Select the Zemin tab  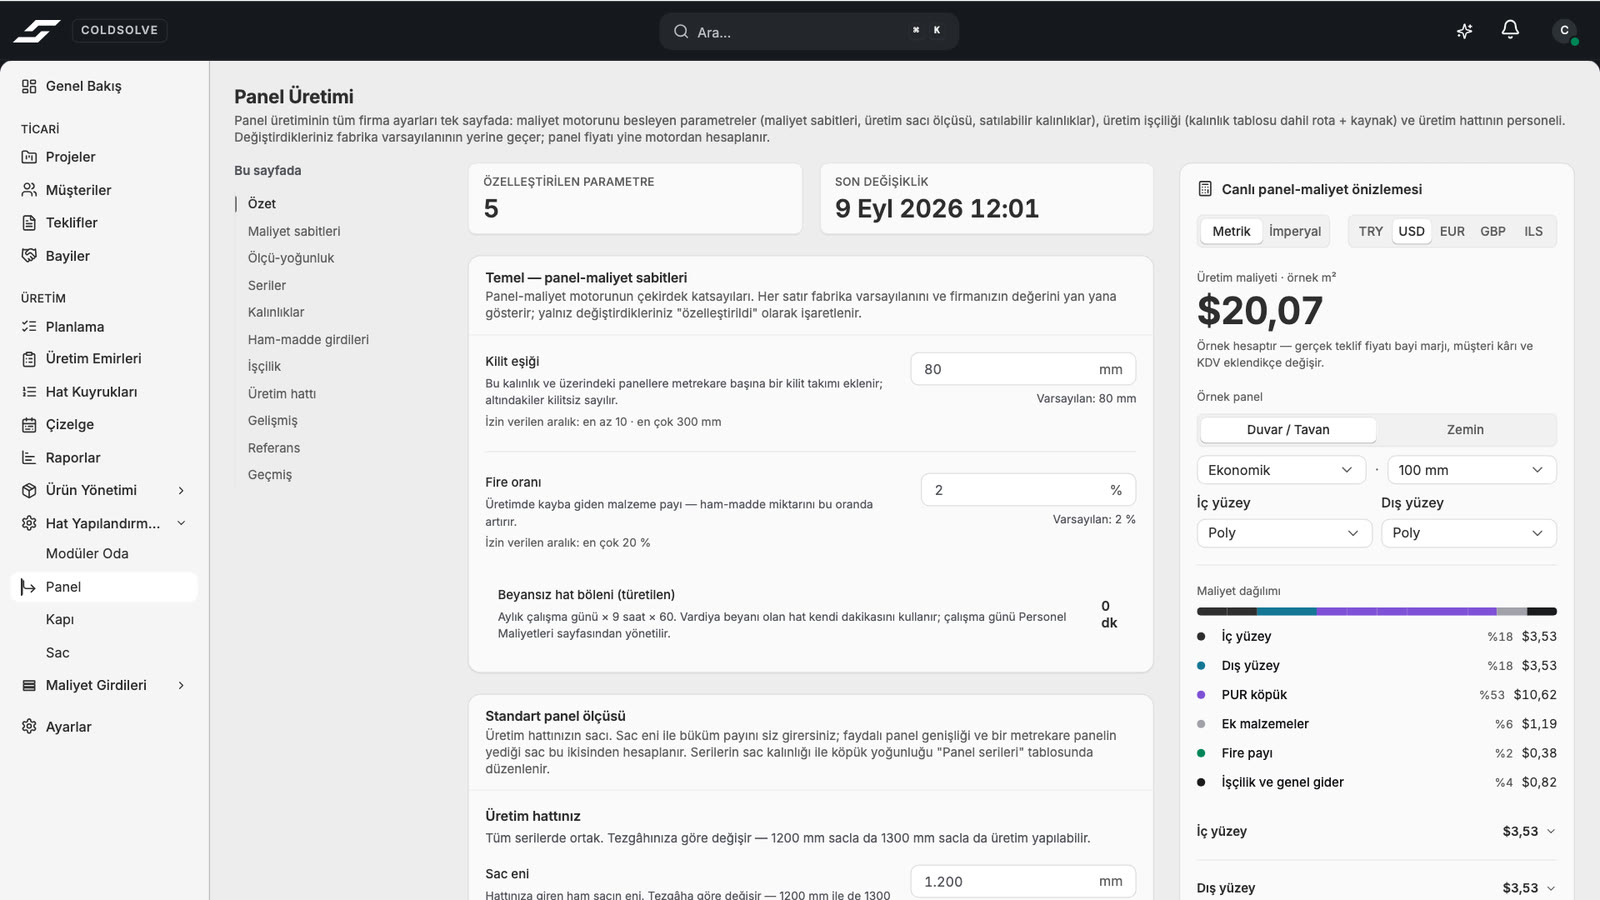pyautogui.click(x=1465, y=430)
